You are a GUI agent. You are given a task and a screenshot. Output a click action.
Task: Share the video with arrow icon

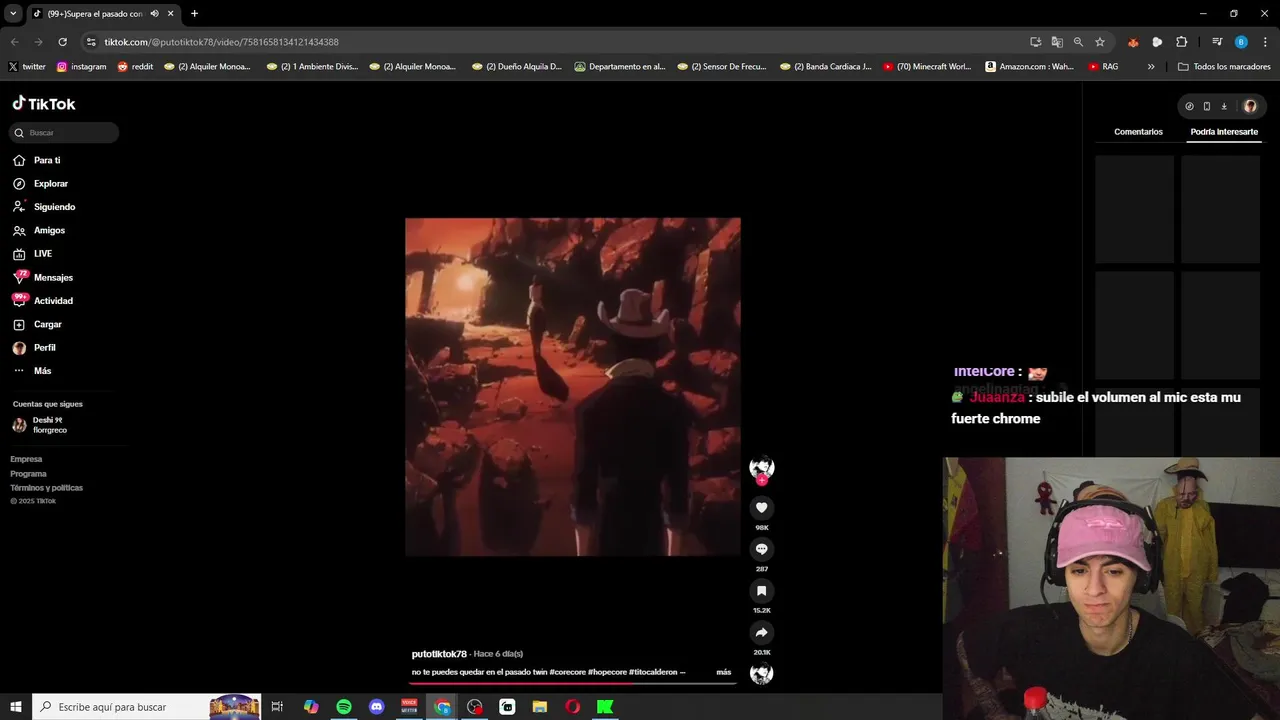click(761, 632)
